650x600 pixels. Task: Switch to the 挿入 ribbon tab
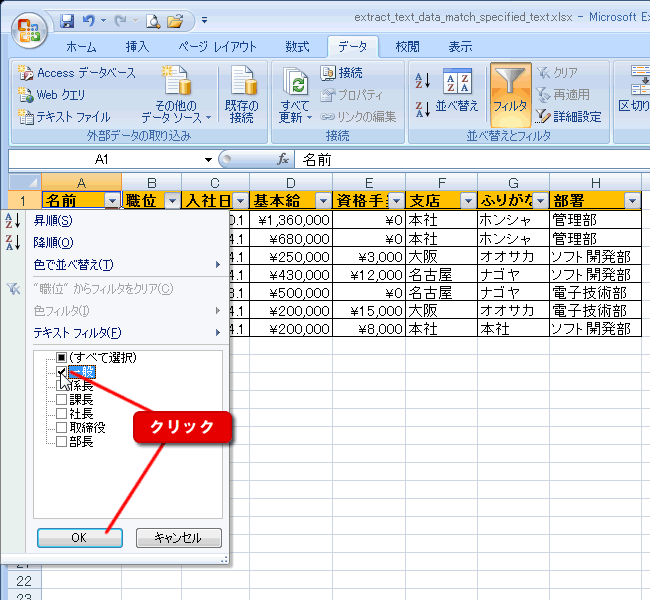point(137,47)
